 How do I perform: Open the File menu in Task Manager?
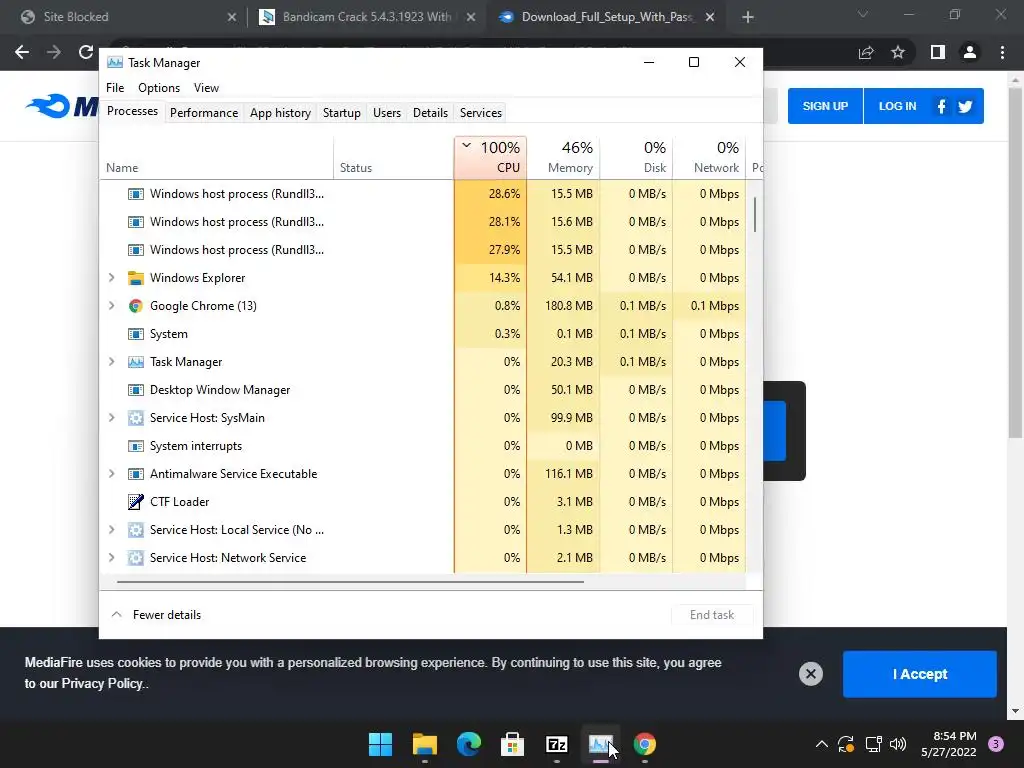point(115,88)
